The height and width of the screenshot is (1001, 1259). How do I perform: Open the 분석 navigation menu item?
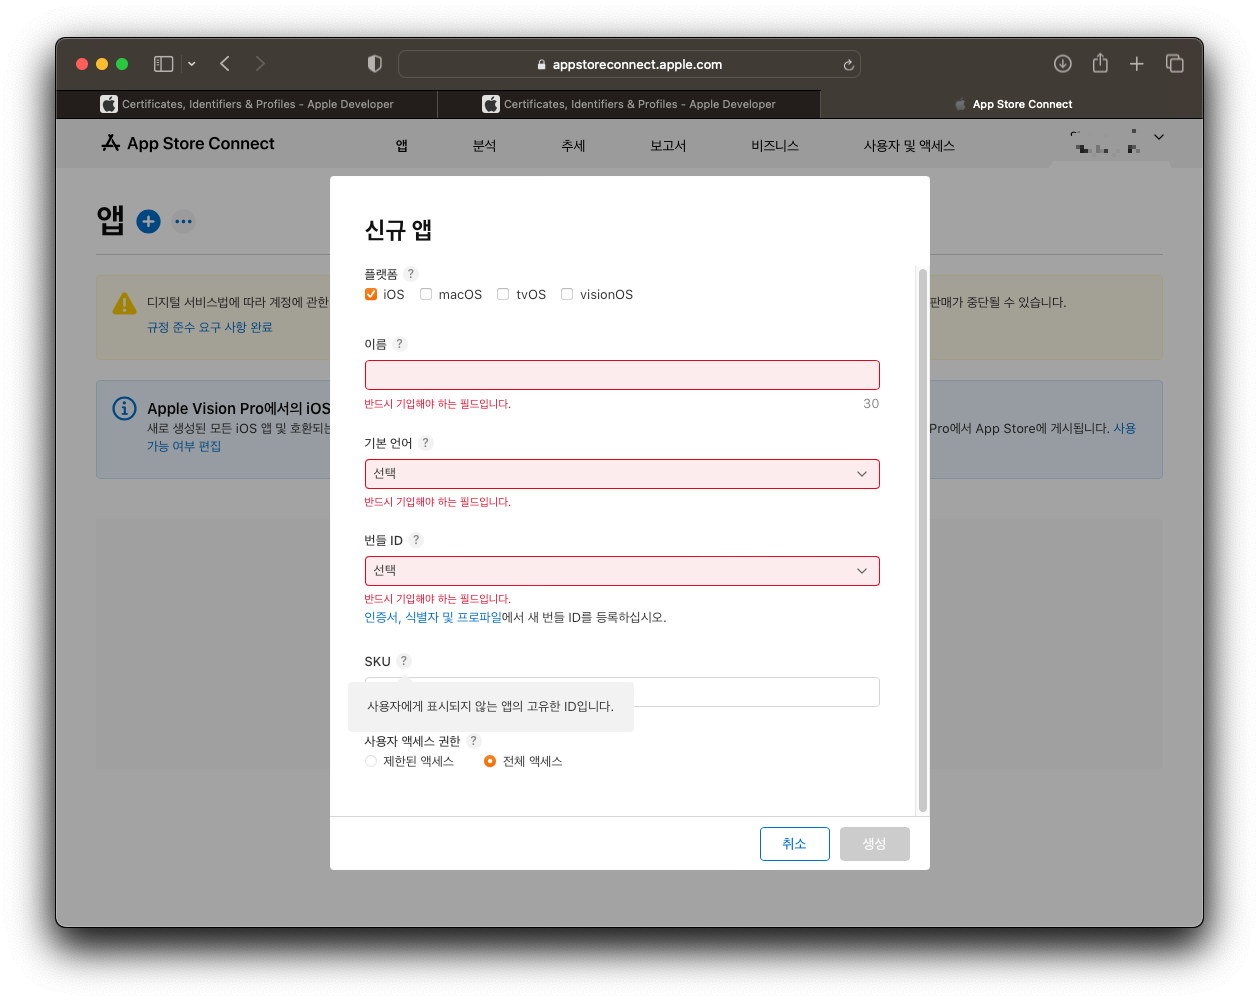484,146
